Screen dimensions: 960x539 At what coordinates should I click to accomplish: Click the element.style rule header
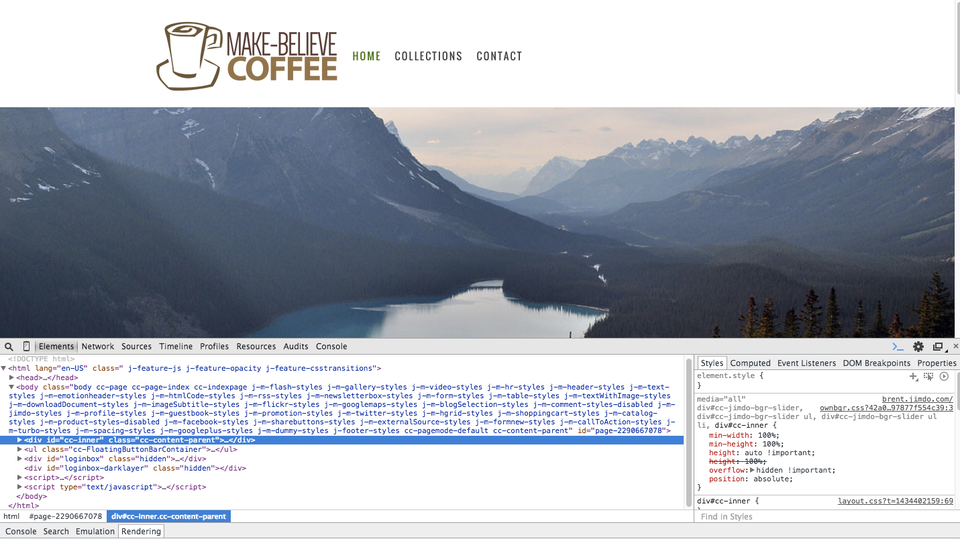click(730, 376)
